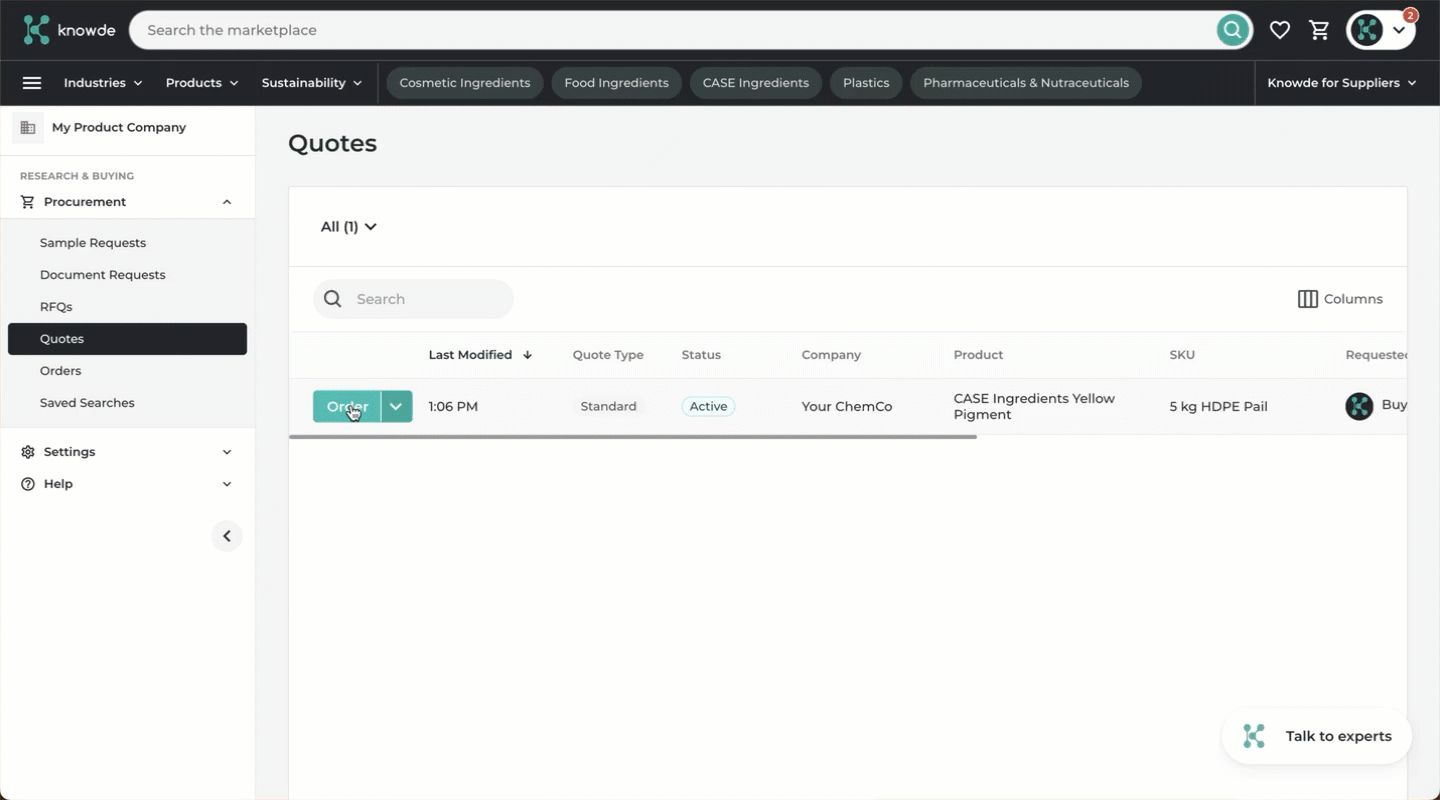This screenshot has width=1440, height=800.
Task: Click the Status column header
Action: pyautogui.click(x=701, y=355)
